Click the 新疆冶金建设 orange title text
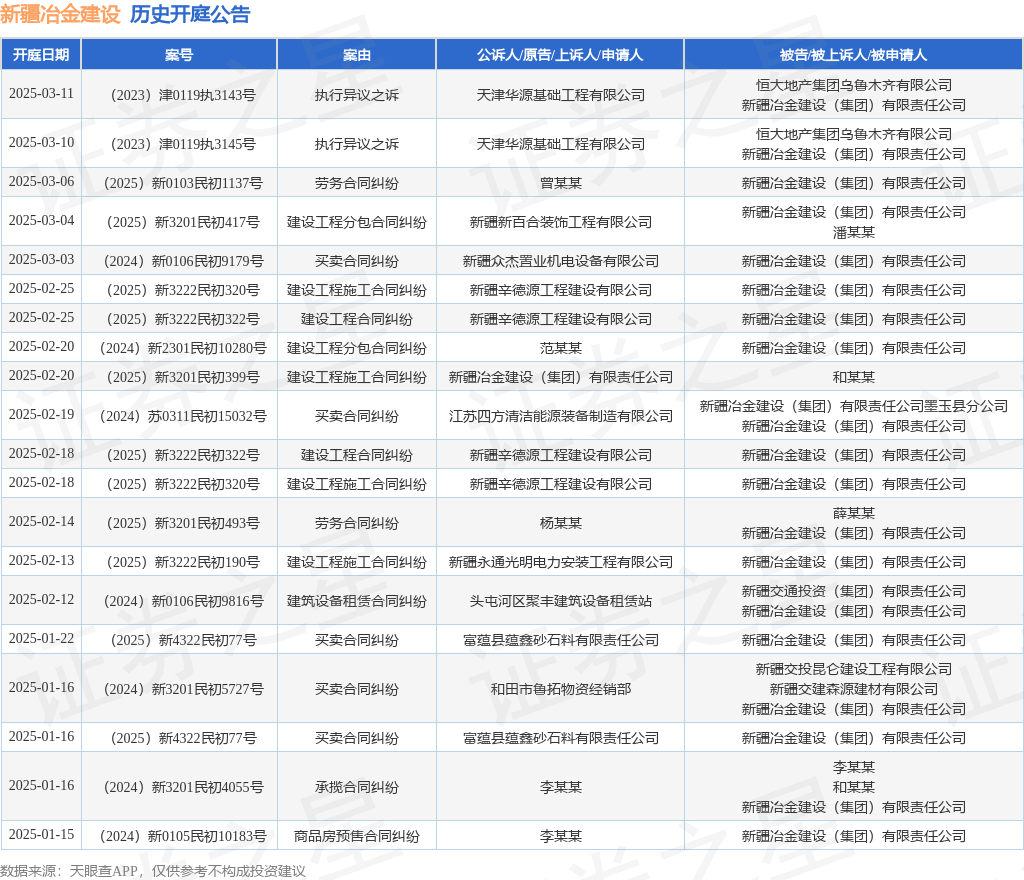Viewport: 1024px width, 880px height. (60, 14)
